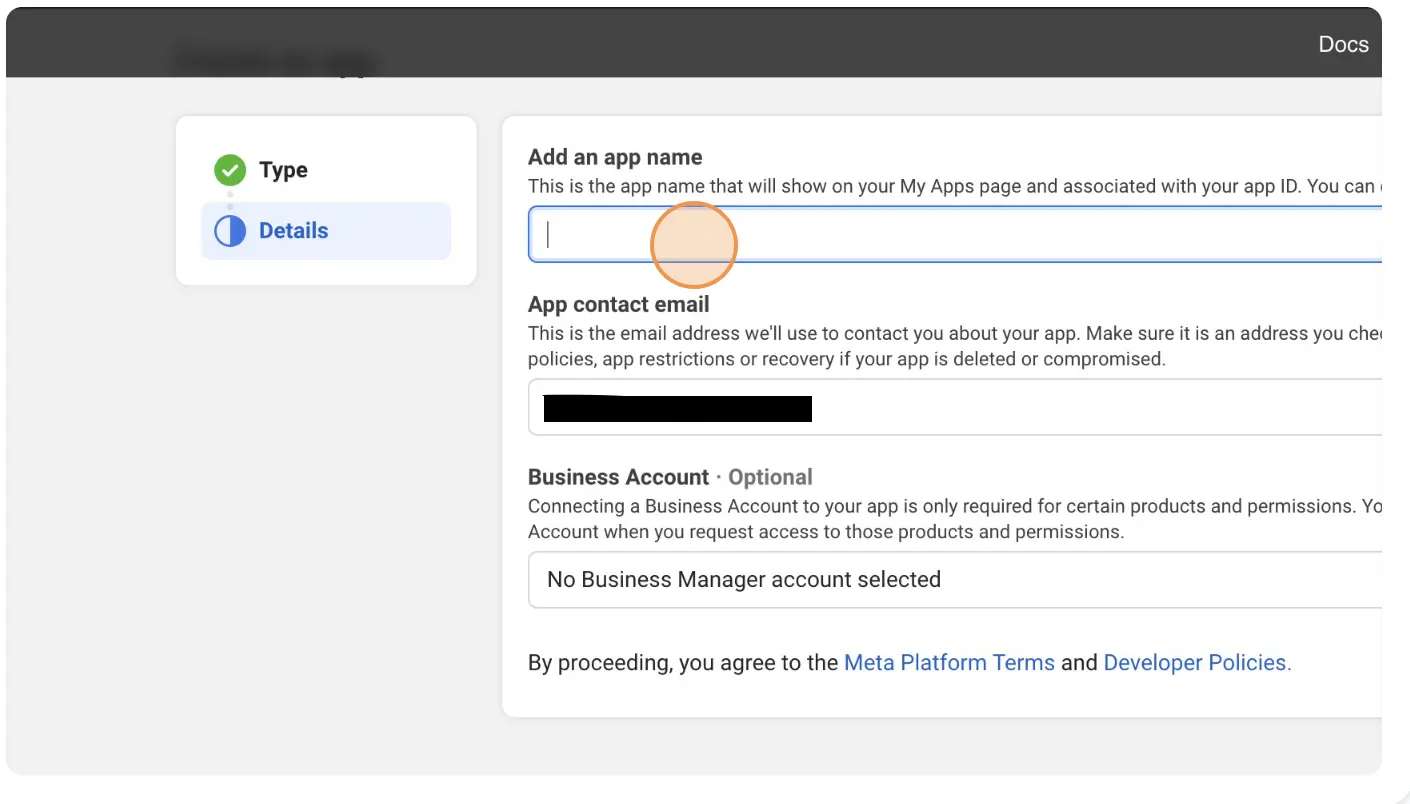Click the "Optional" text beside Business Account
Viewport: 1410px width, 804px height.
tap(770, 477)
